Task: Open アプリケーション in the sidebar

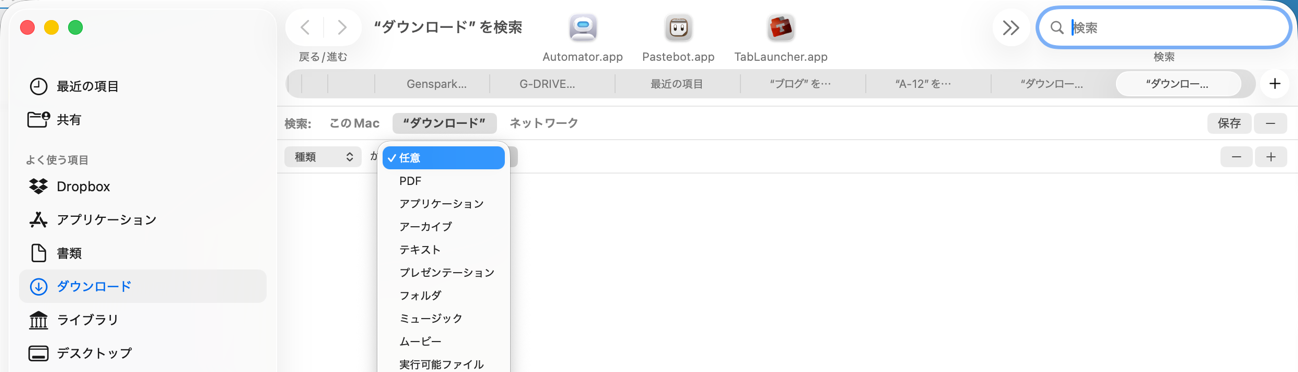Action: (143, 219)
